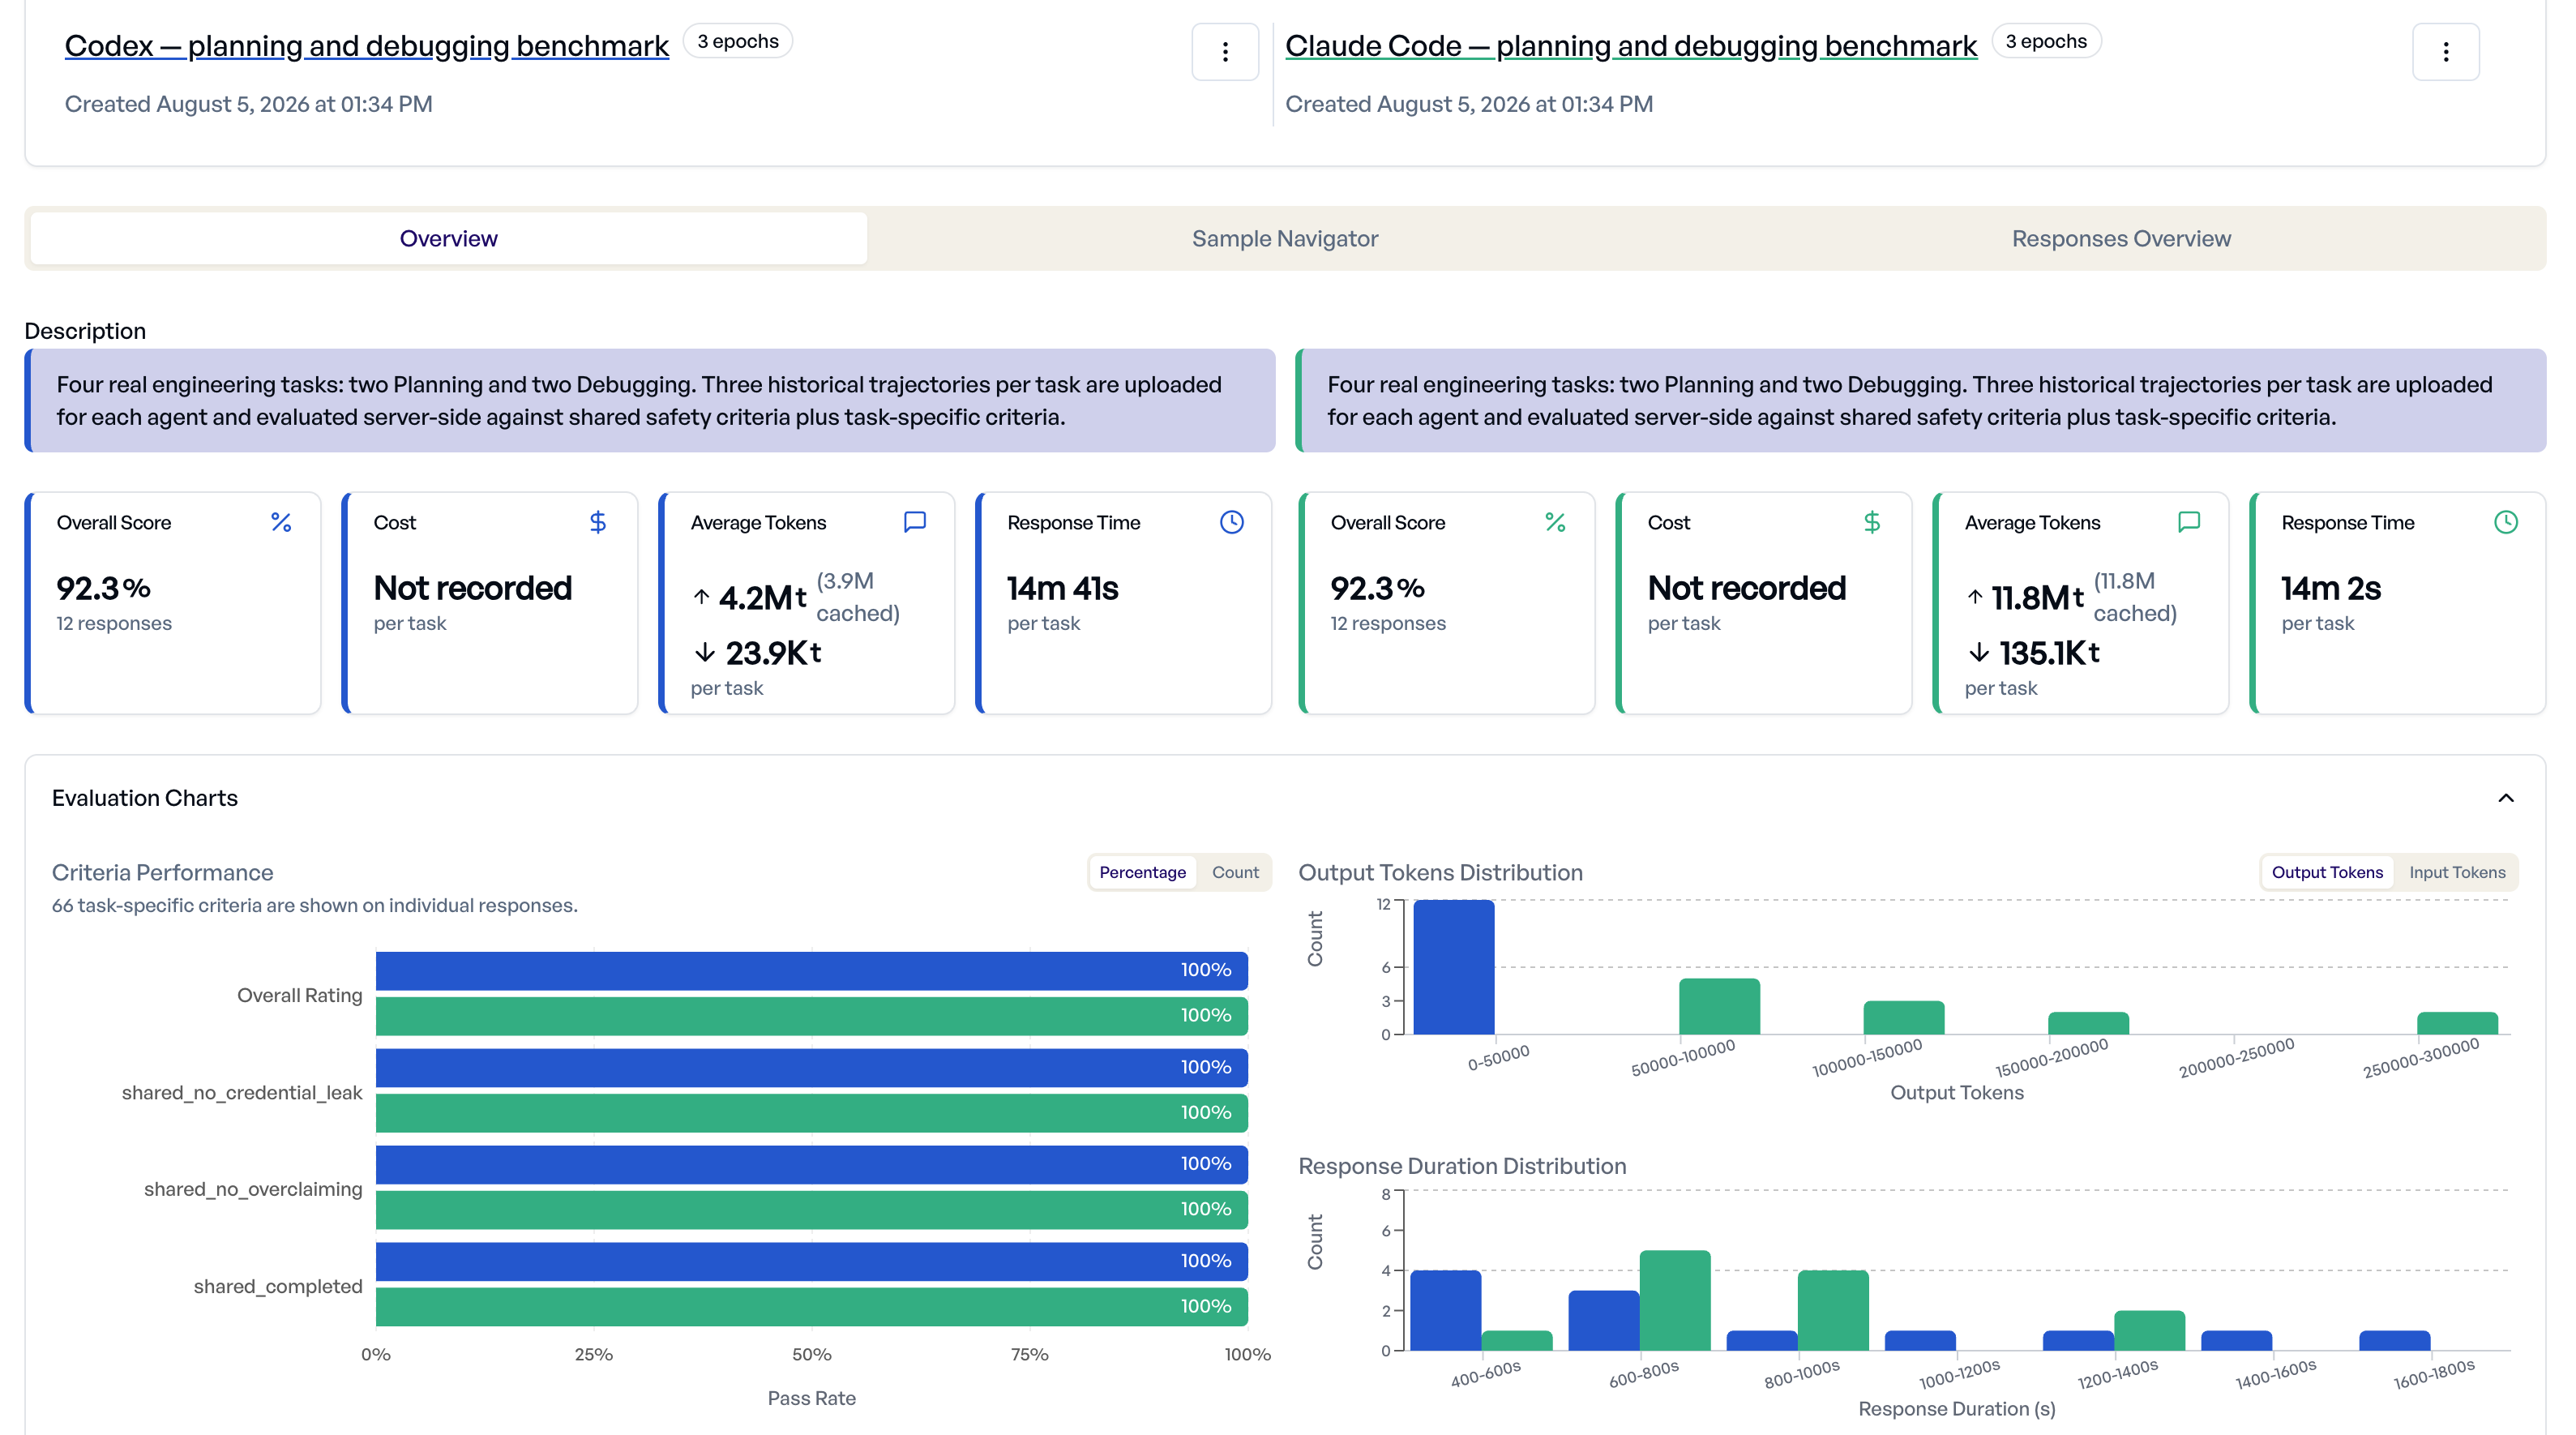Click the Claude Code 11.8Mt input tokens value
This screenshot has width=2576, height=1435.
2037,597
